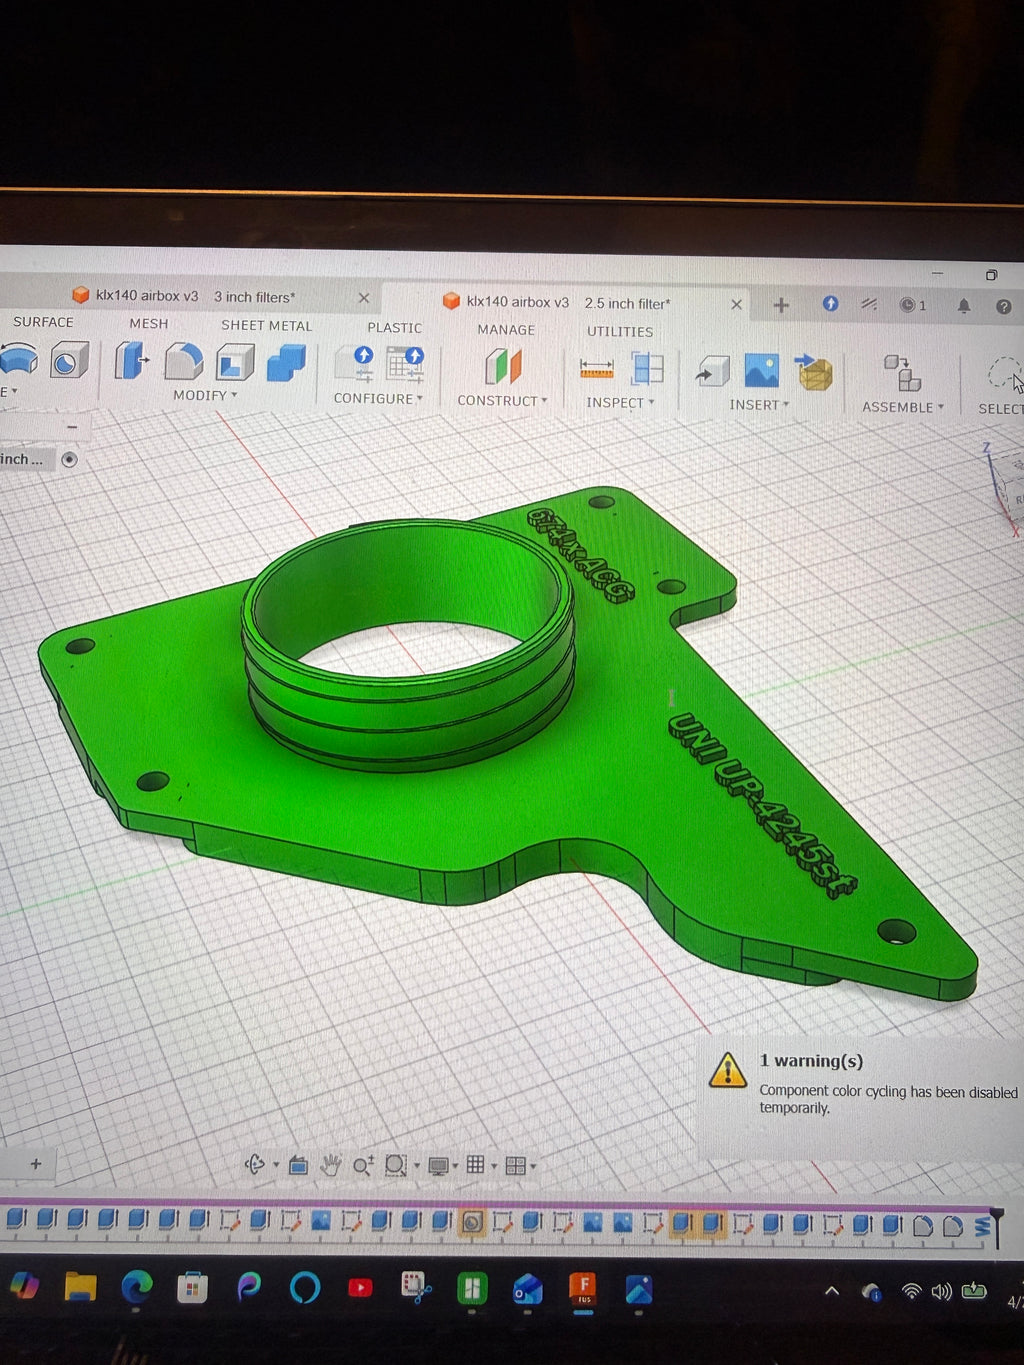Screen dimensions: 1024x1365
Task: Switch to the MESH tab
Action: (x=148, y=323)
